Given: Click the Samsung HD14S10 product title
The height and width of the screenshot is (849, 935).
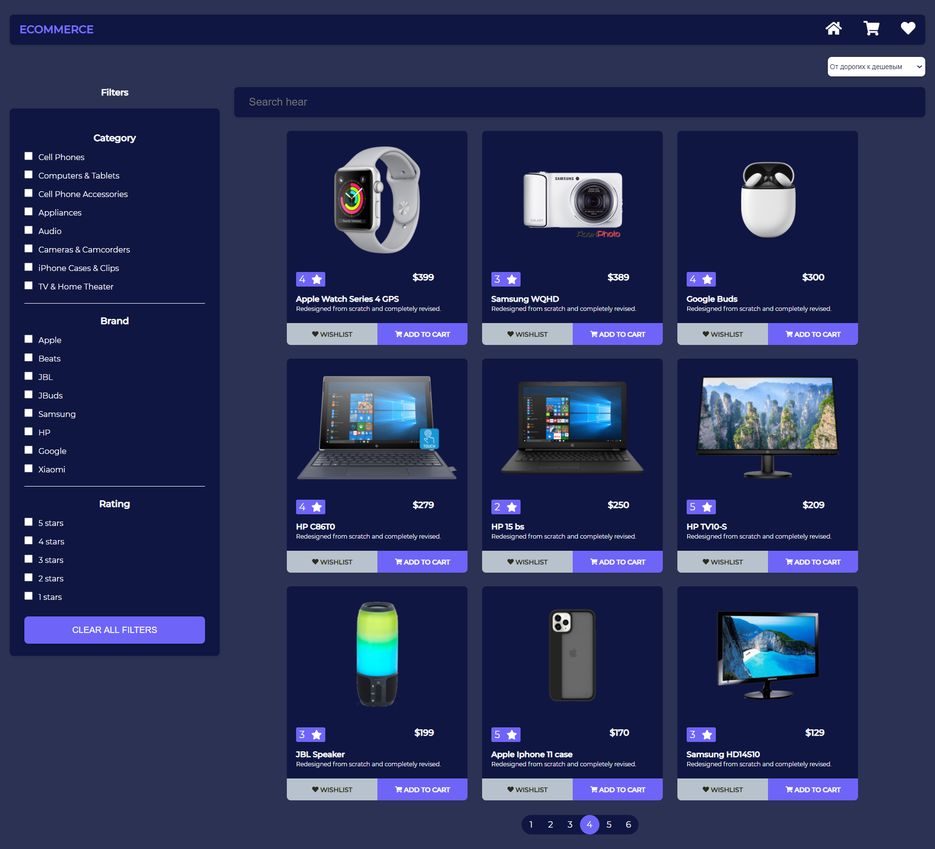Looking at the screenshot, I should tap(723, 754).
